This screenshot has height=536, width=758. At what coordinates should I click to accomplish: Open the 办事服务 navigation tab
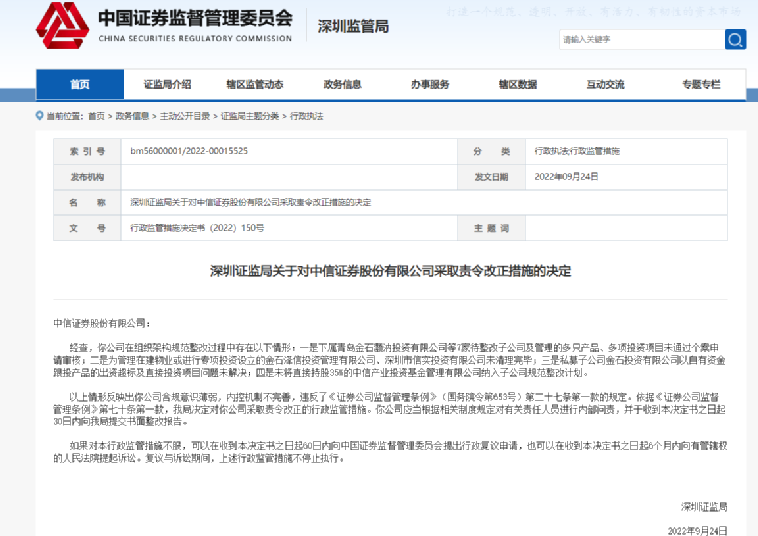pyautogui.click(x=430, y=85)
